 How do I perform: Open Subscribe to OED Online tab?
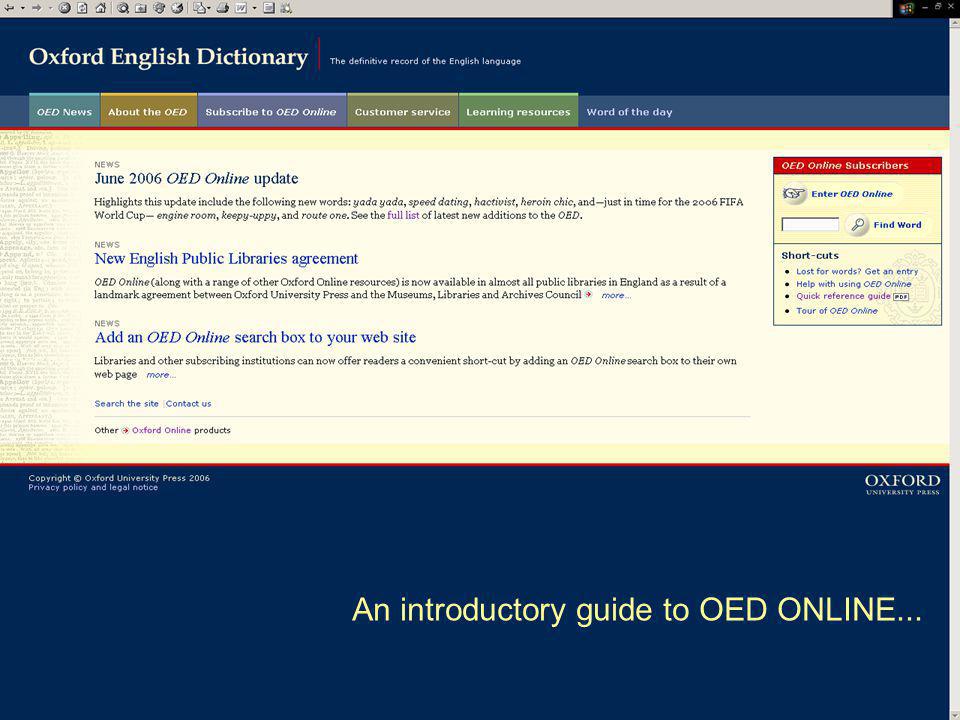click(271, 111)
